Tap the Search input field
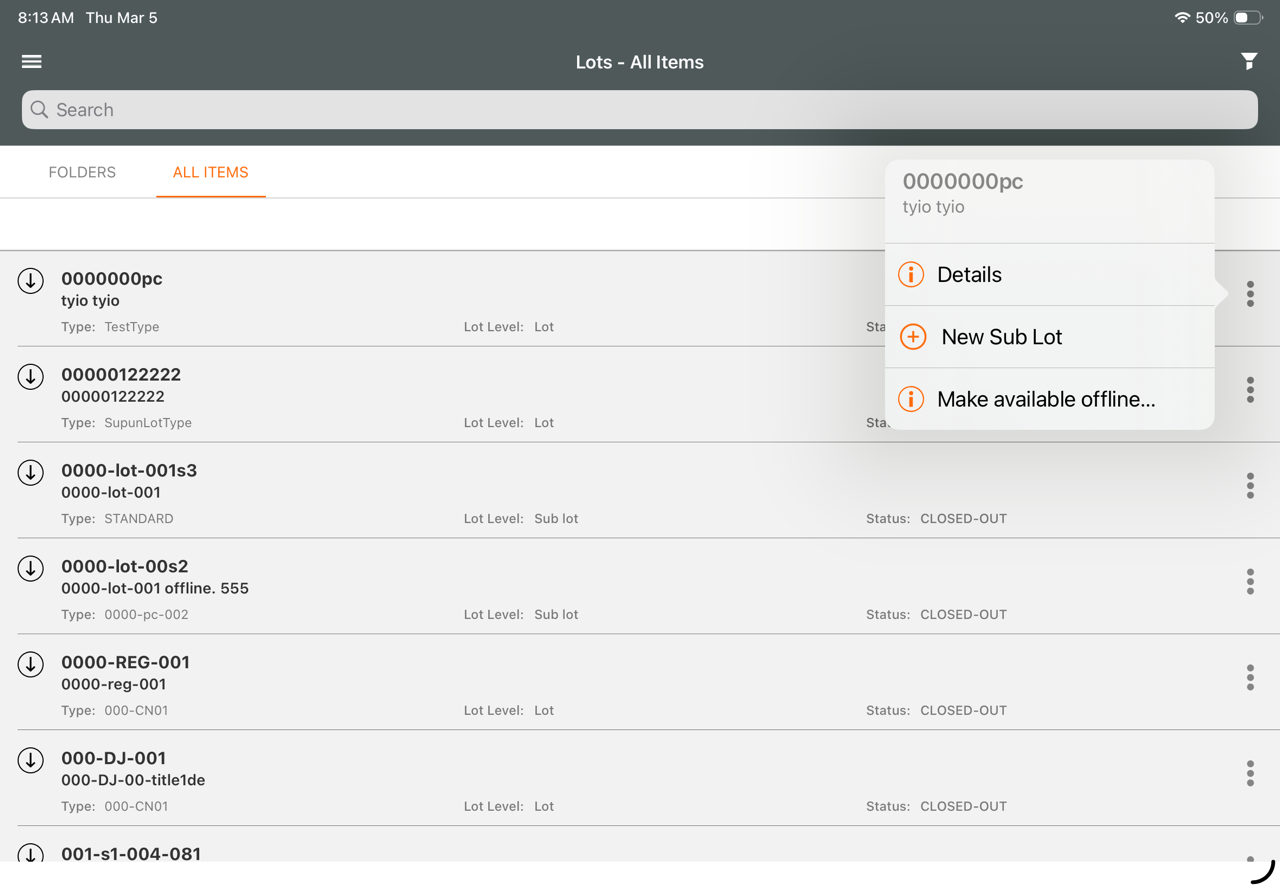 tap(640, 110)
